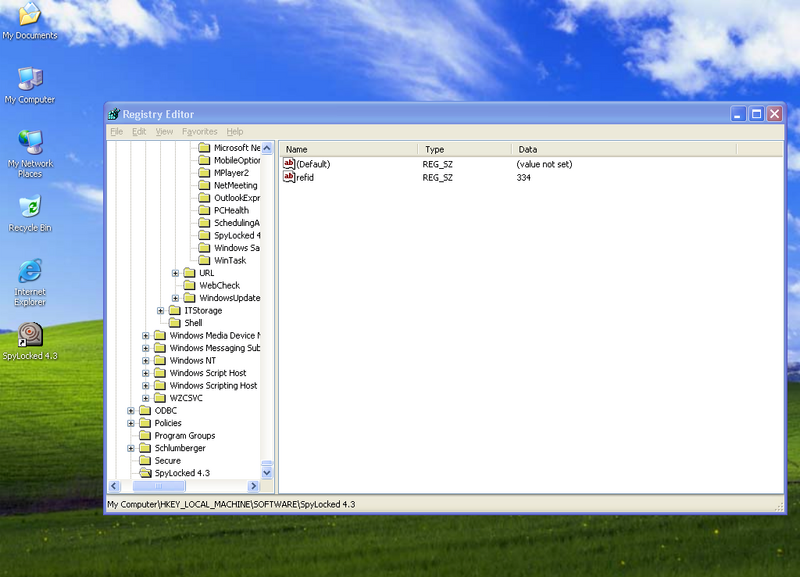This screenshot has height=577, width=800.
Task: Click the ODBC folder icon
Action: [145, 410]
